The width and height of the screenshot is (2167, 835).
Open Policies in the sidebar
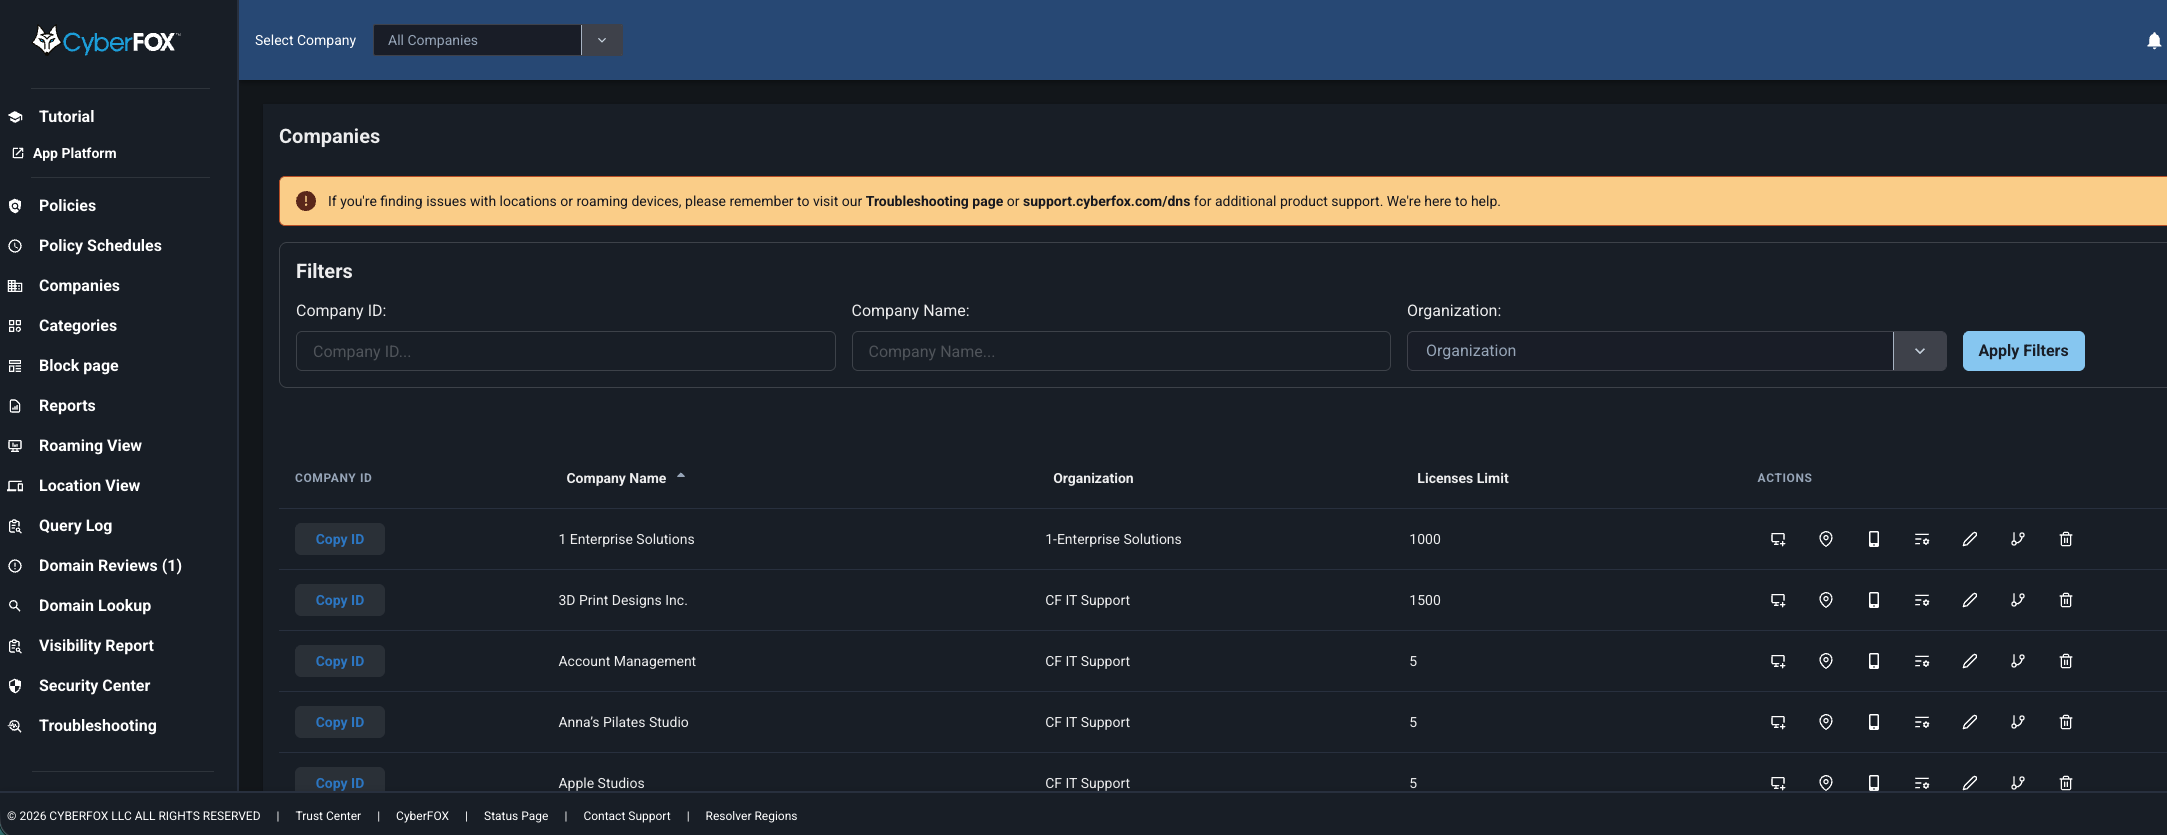pos(67,205)
